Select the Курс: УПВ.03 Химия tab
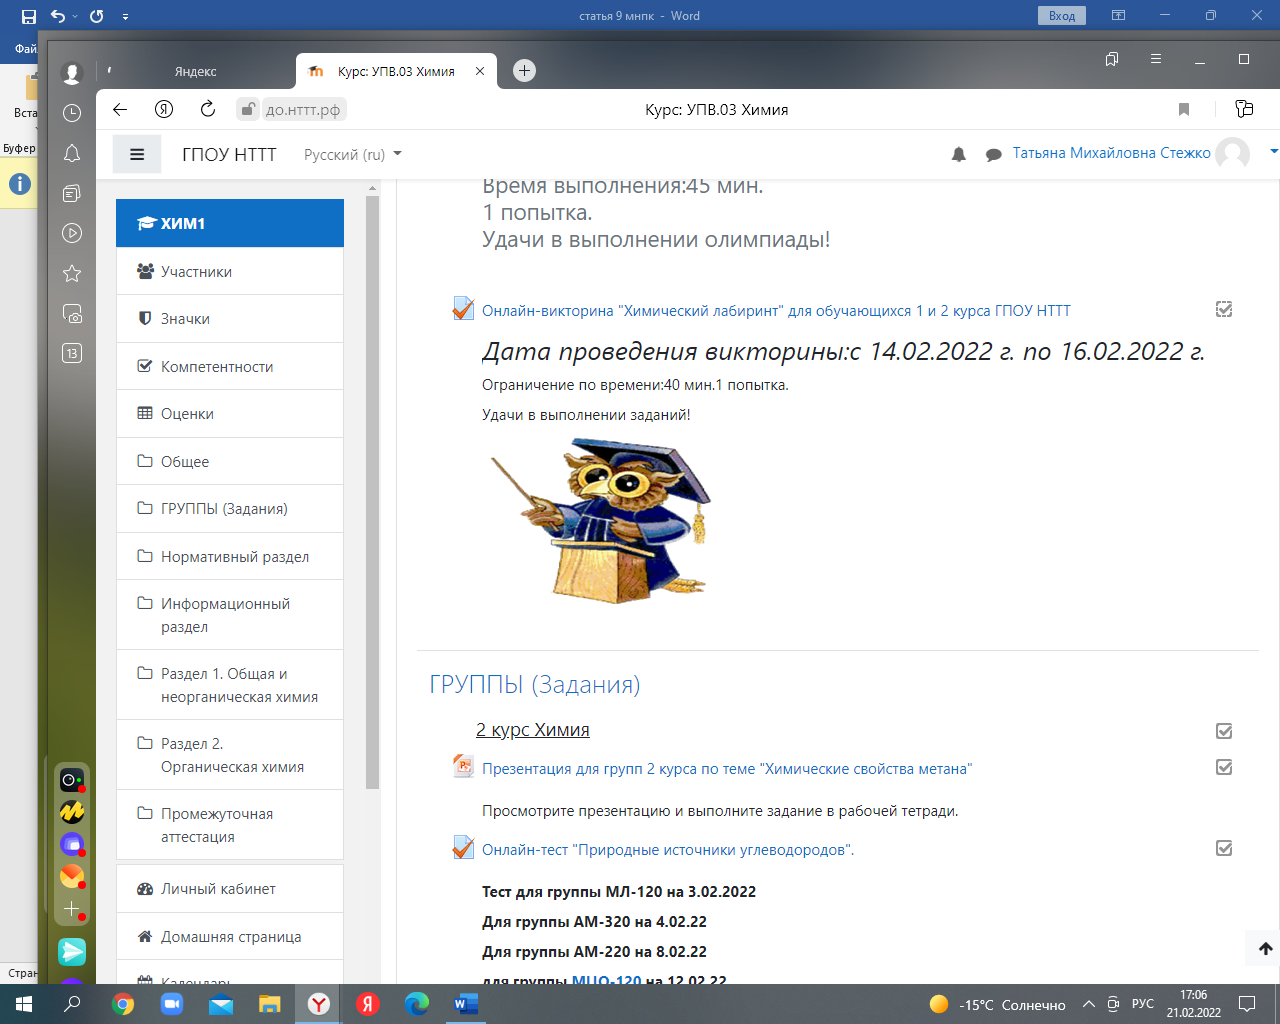Screen dimensions: 1280x1024 [396, 71]
